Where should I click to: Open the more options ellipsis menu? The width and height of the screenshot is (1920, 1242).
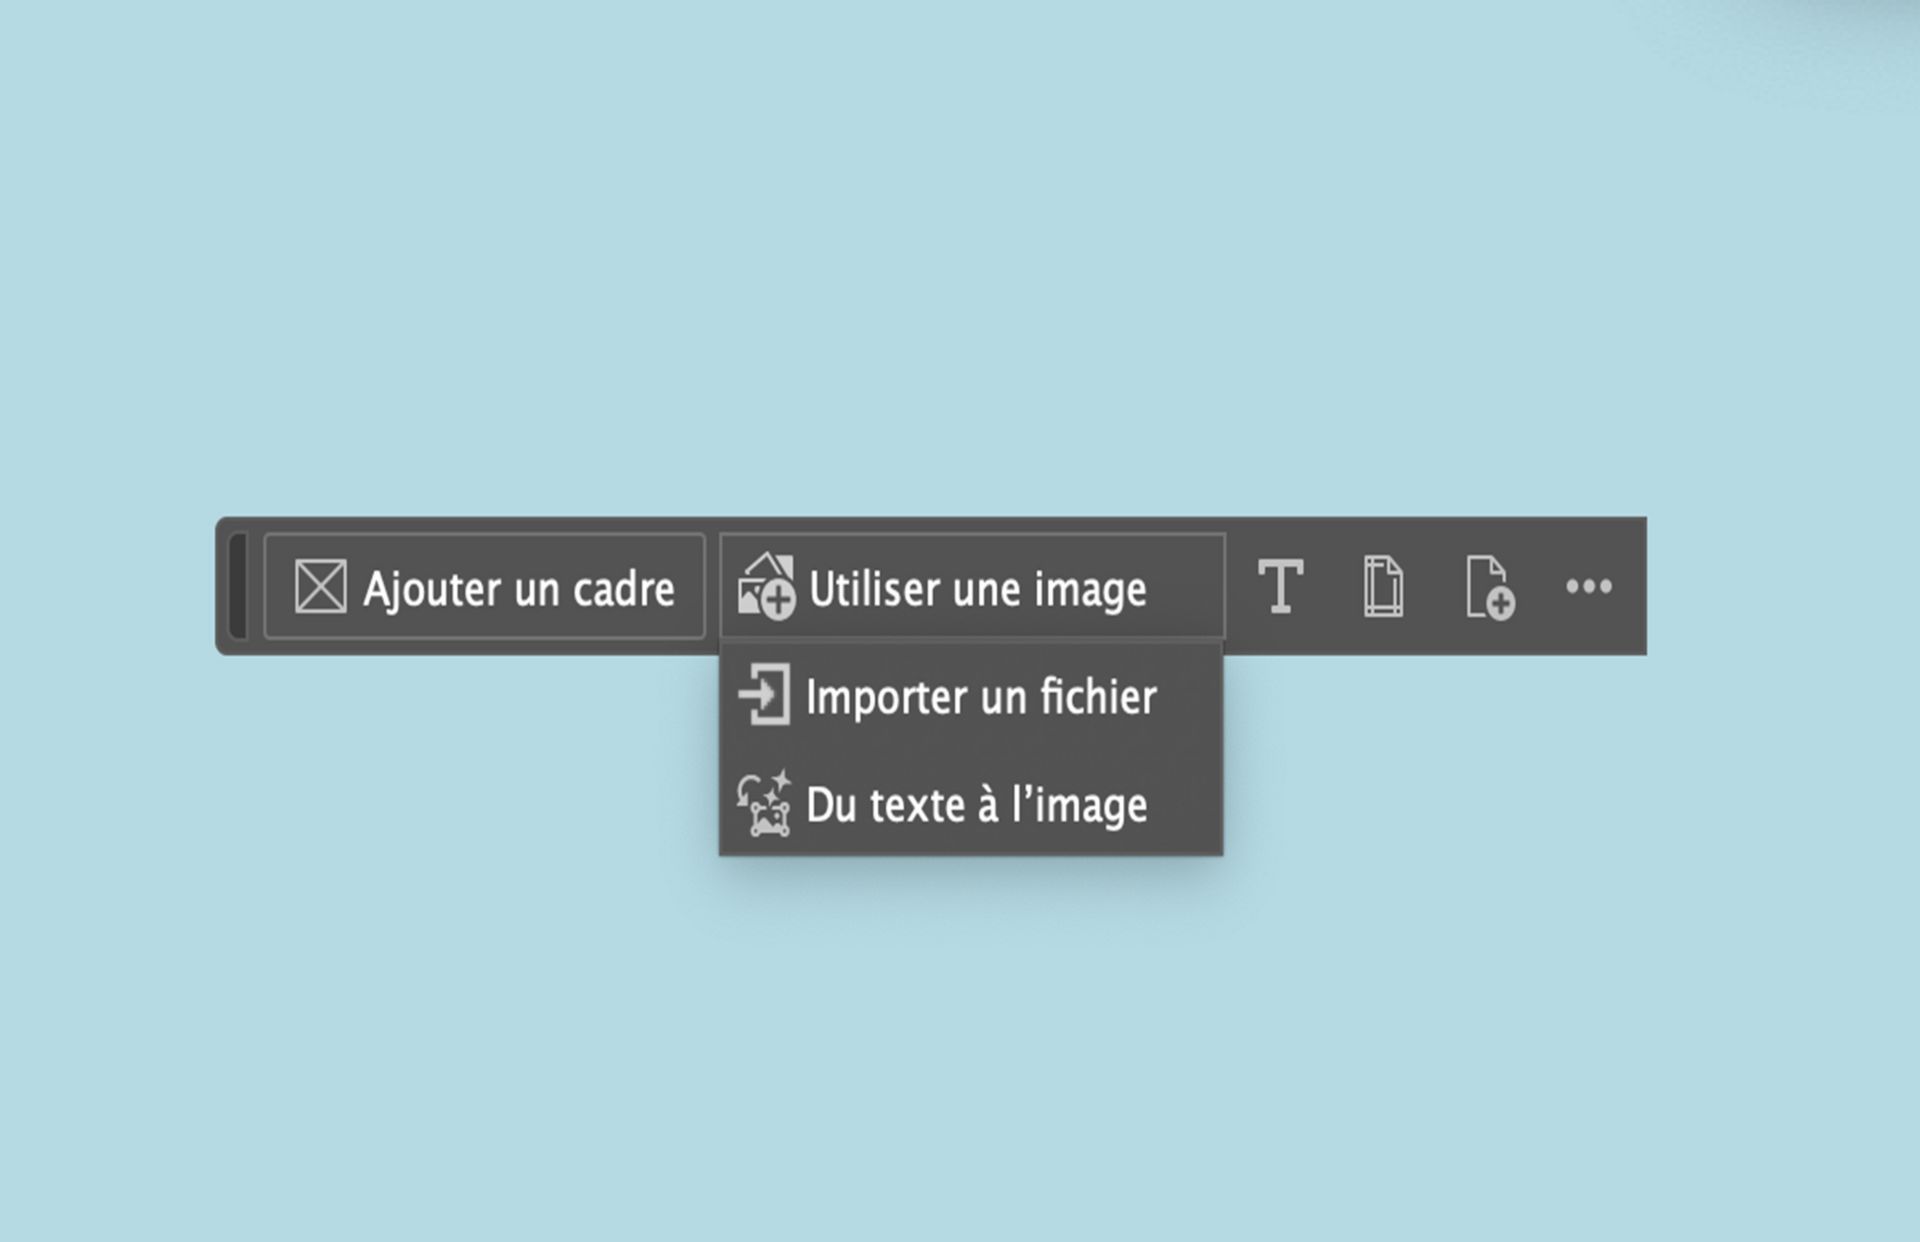[x=1589, y=589]
